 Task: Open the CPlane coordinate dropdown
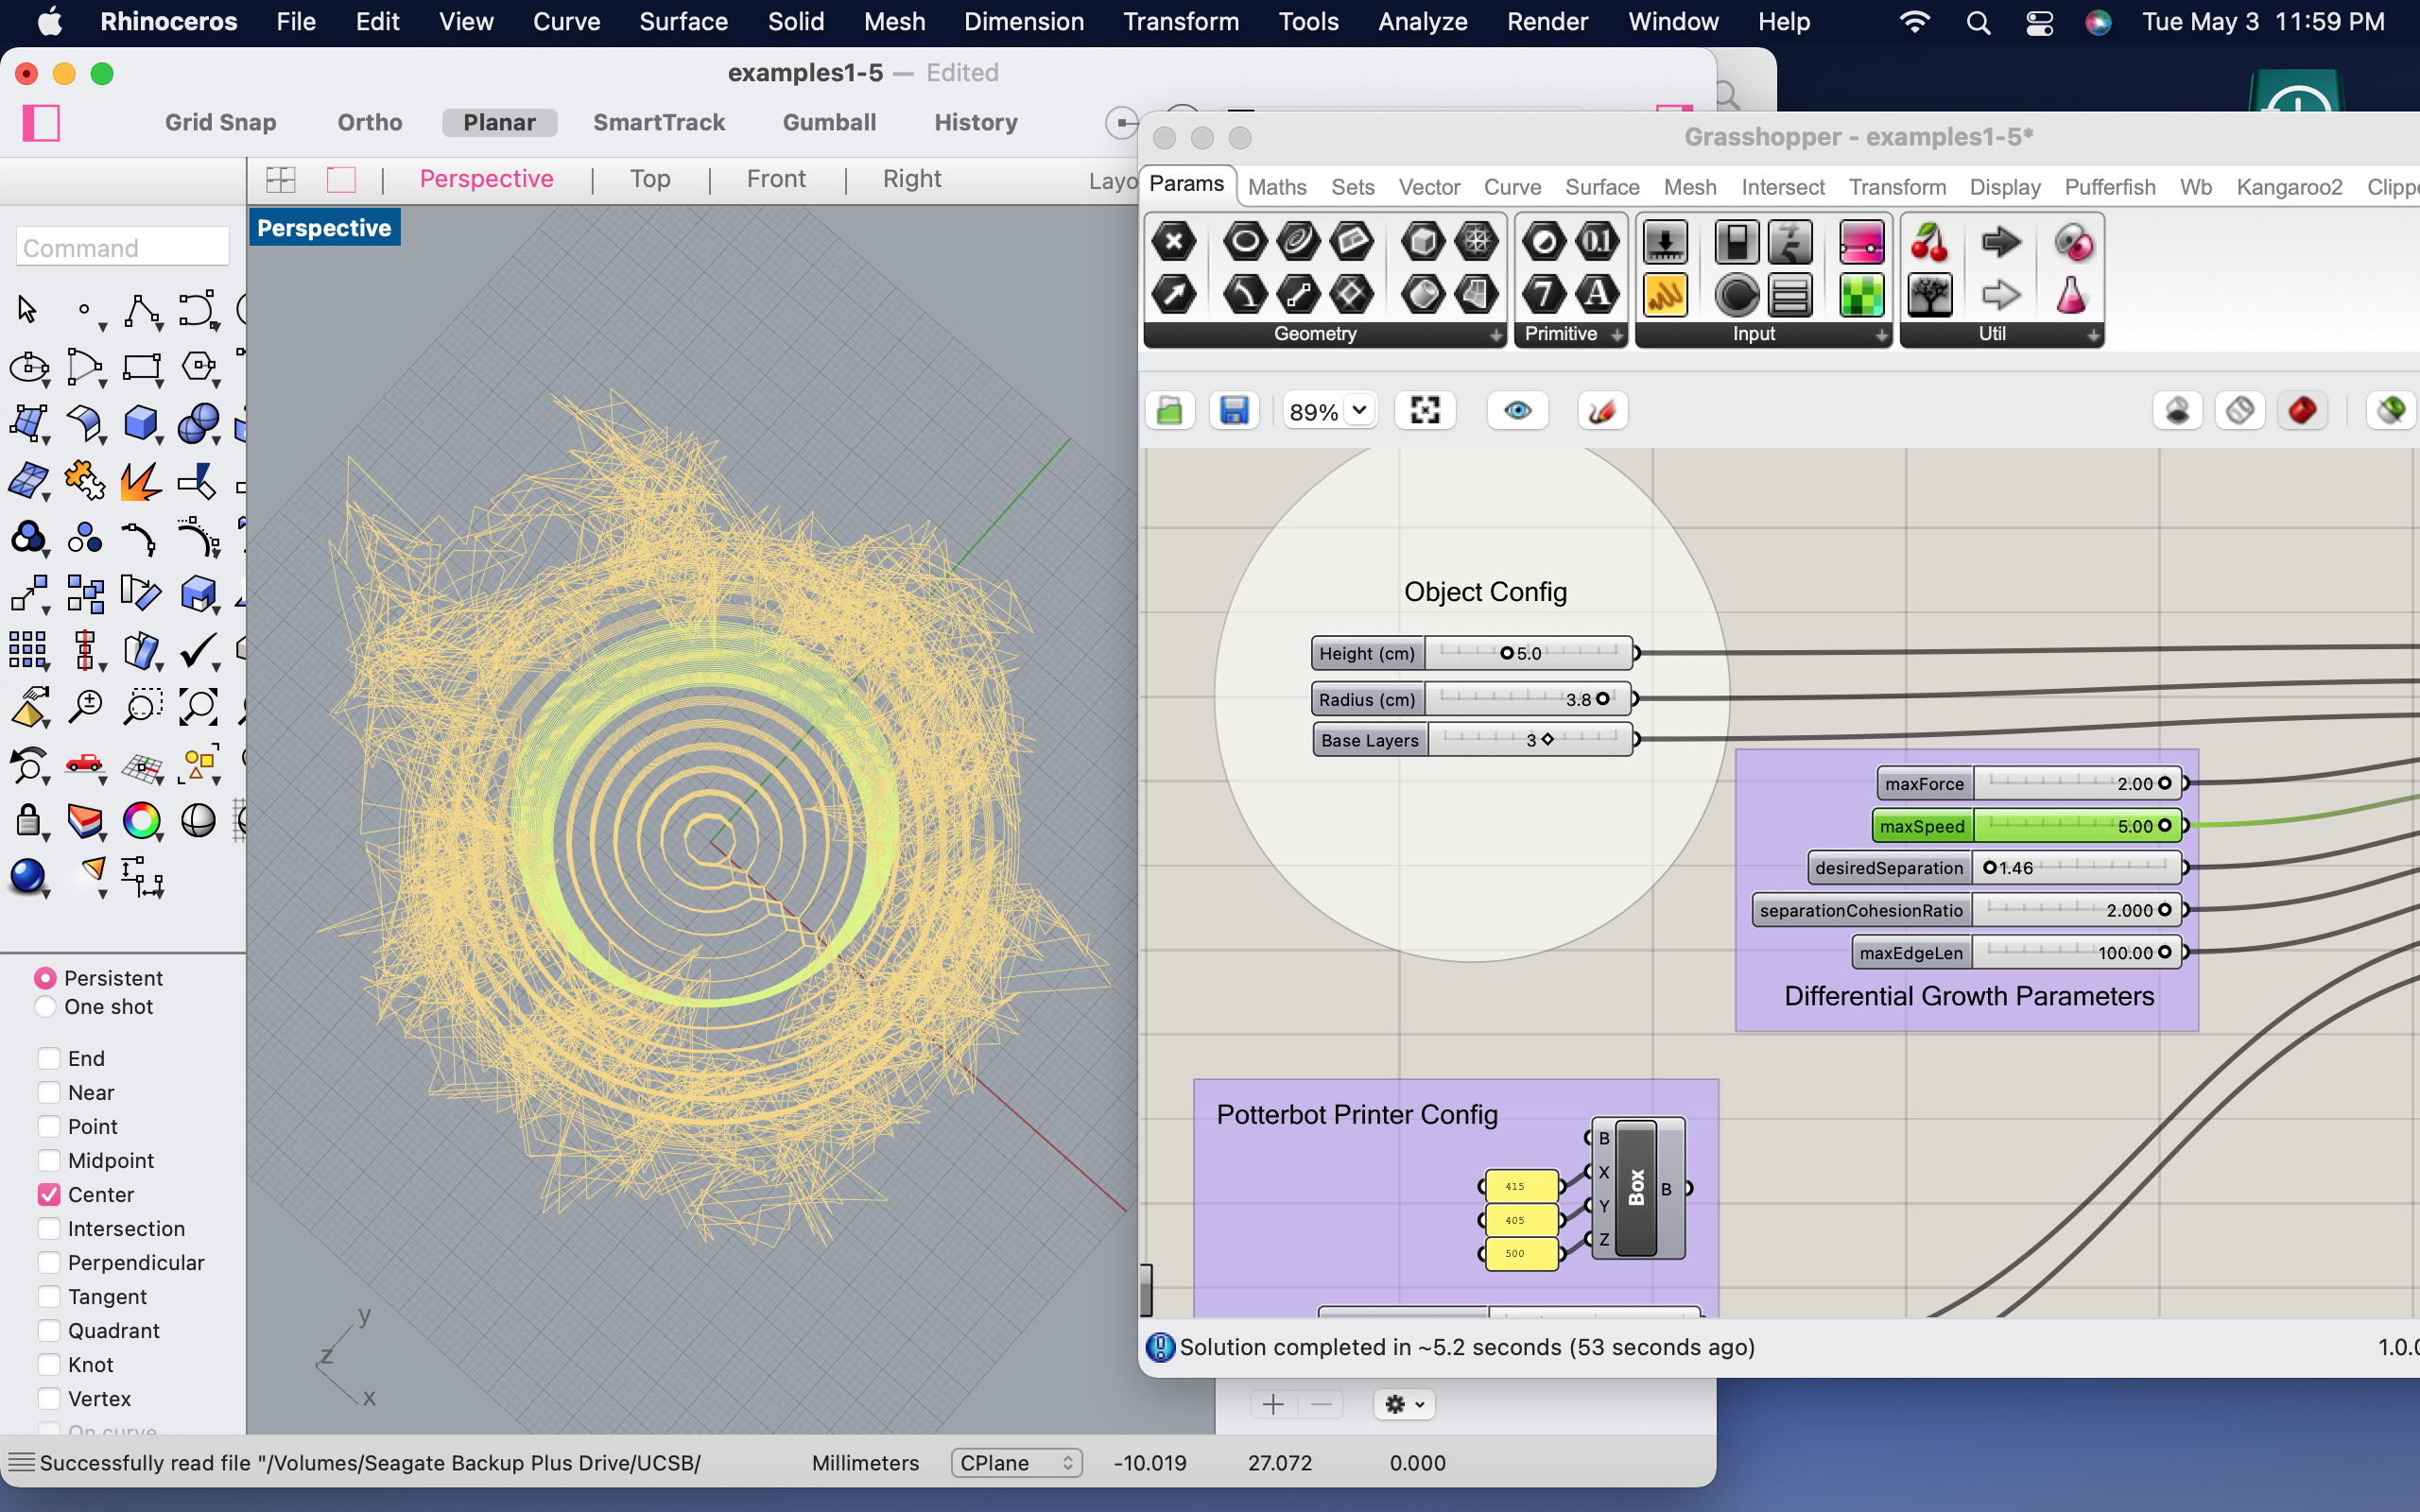(1015, 1463)
